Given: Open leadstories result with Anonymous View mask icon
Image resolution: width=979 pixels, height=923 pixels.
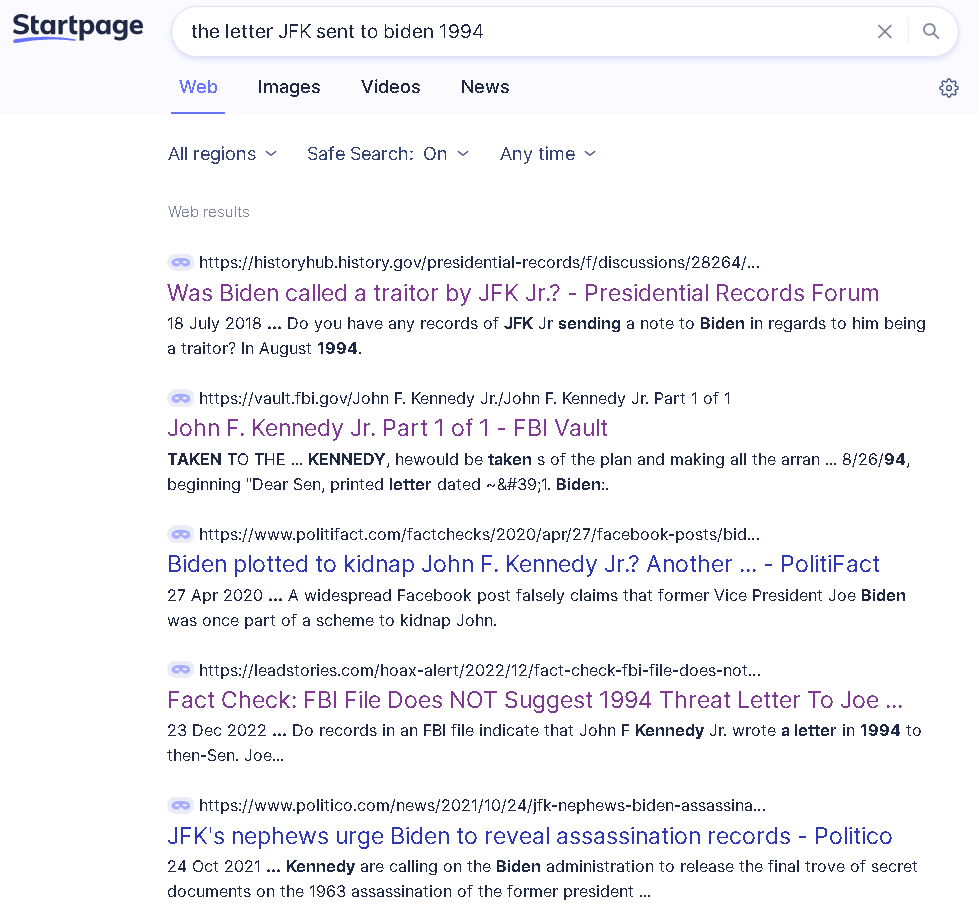Looking at the screenshot, I should coord(181,670).
